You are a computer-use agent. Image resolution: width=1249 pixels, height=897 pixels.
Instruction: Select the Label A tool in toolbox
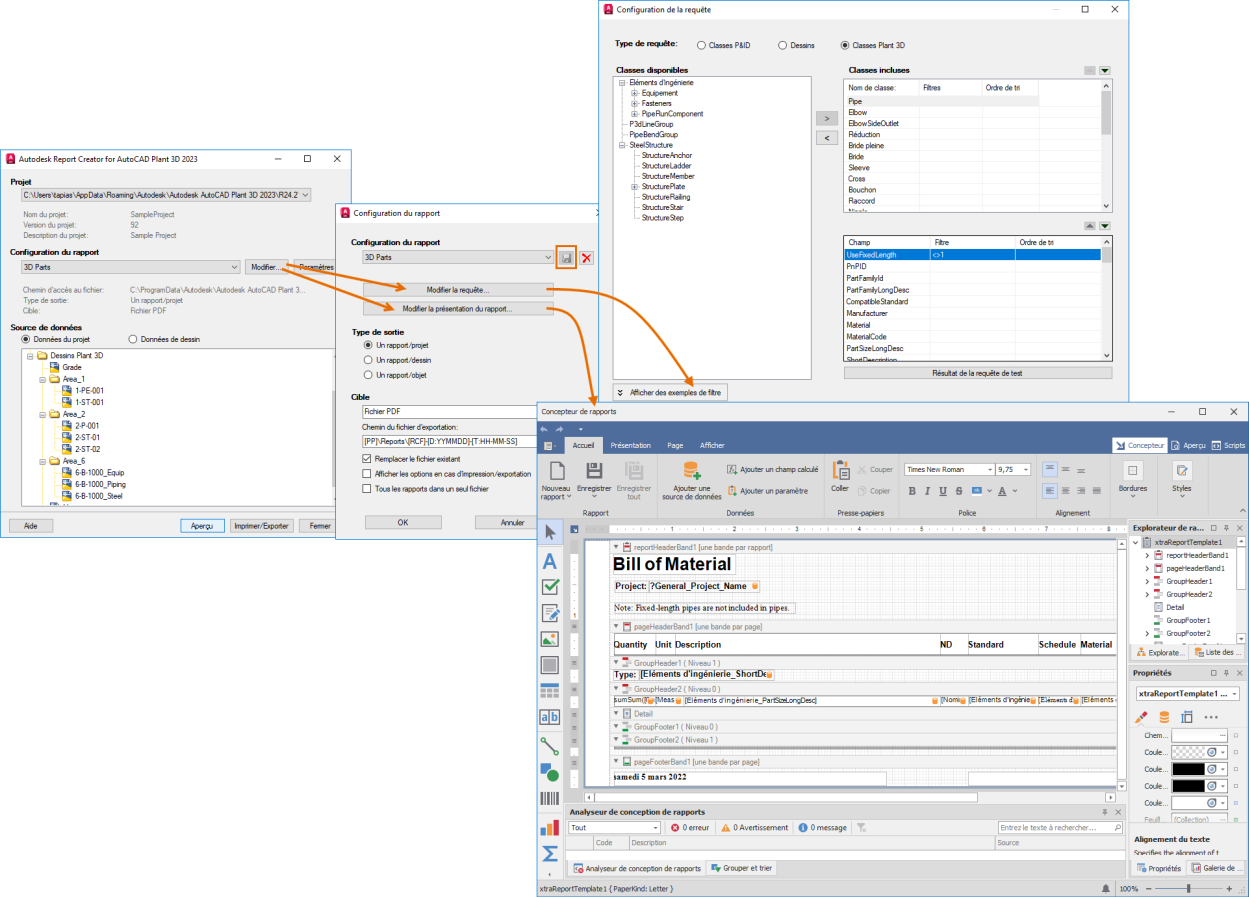(x=549, y=562)
